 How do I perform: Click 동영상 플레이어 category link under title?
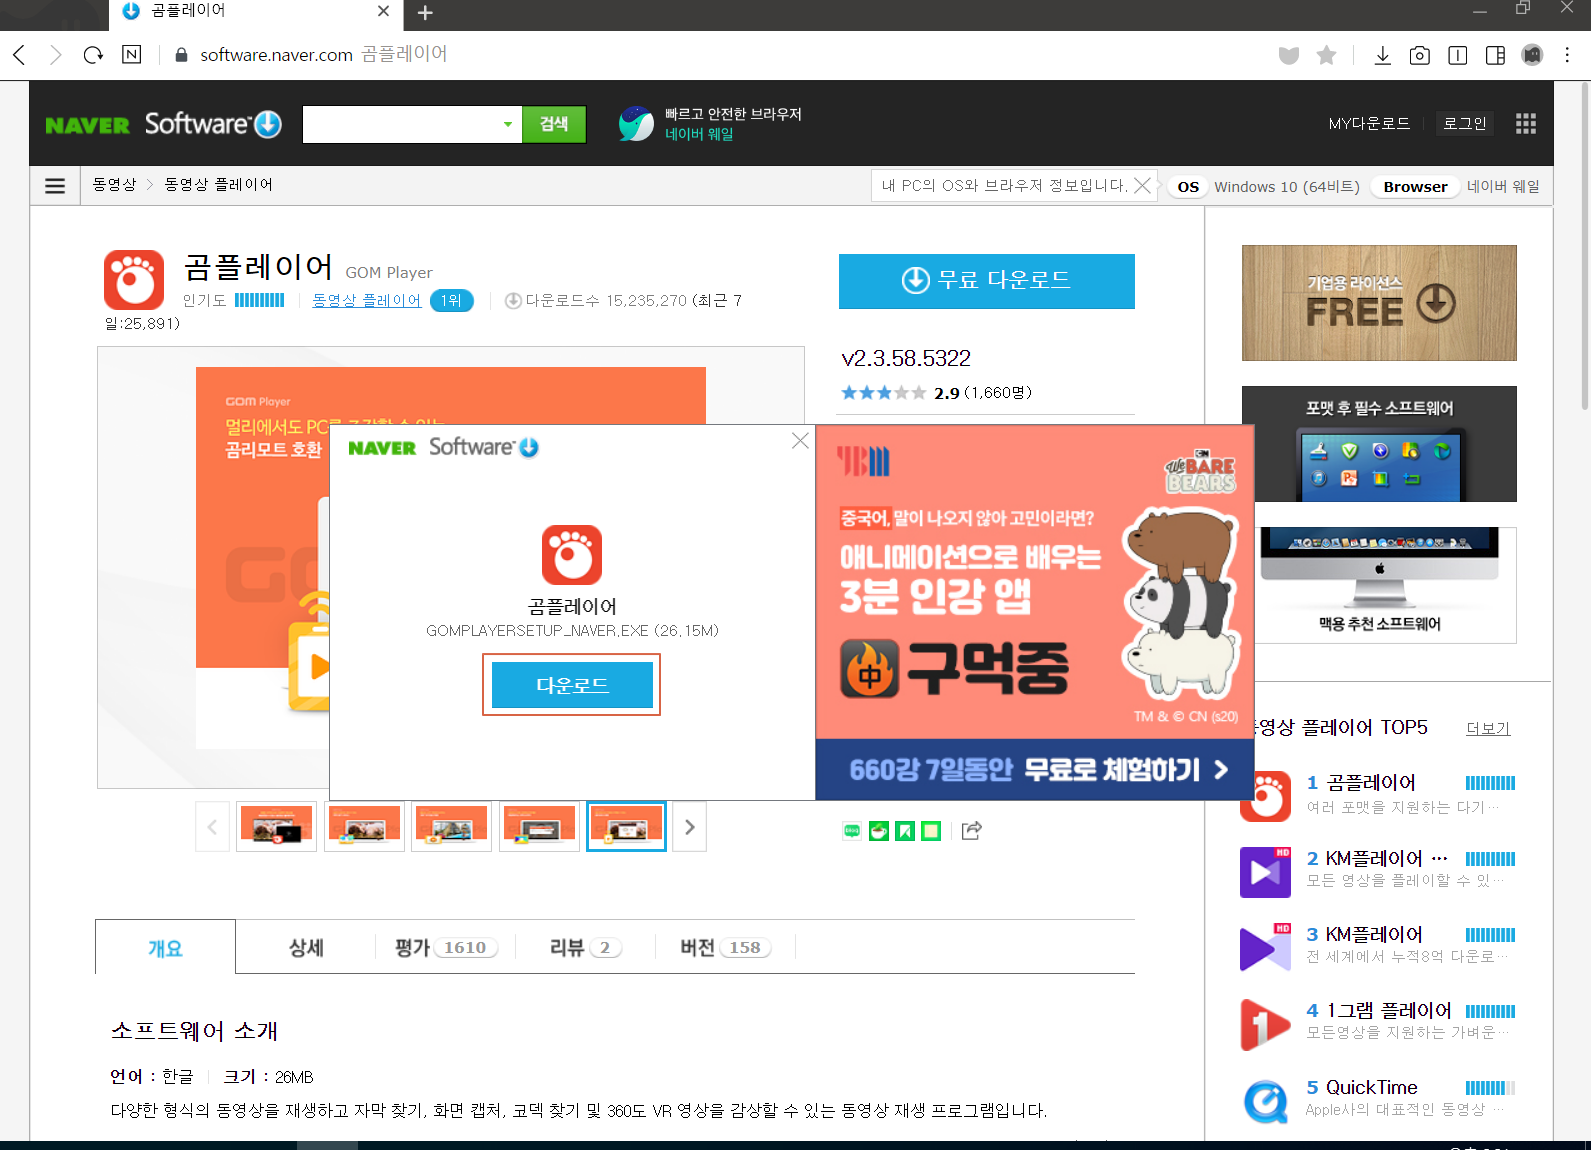pyautogui.click(x=366, y=301)
